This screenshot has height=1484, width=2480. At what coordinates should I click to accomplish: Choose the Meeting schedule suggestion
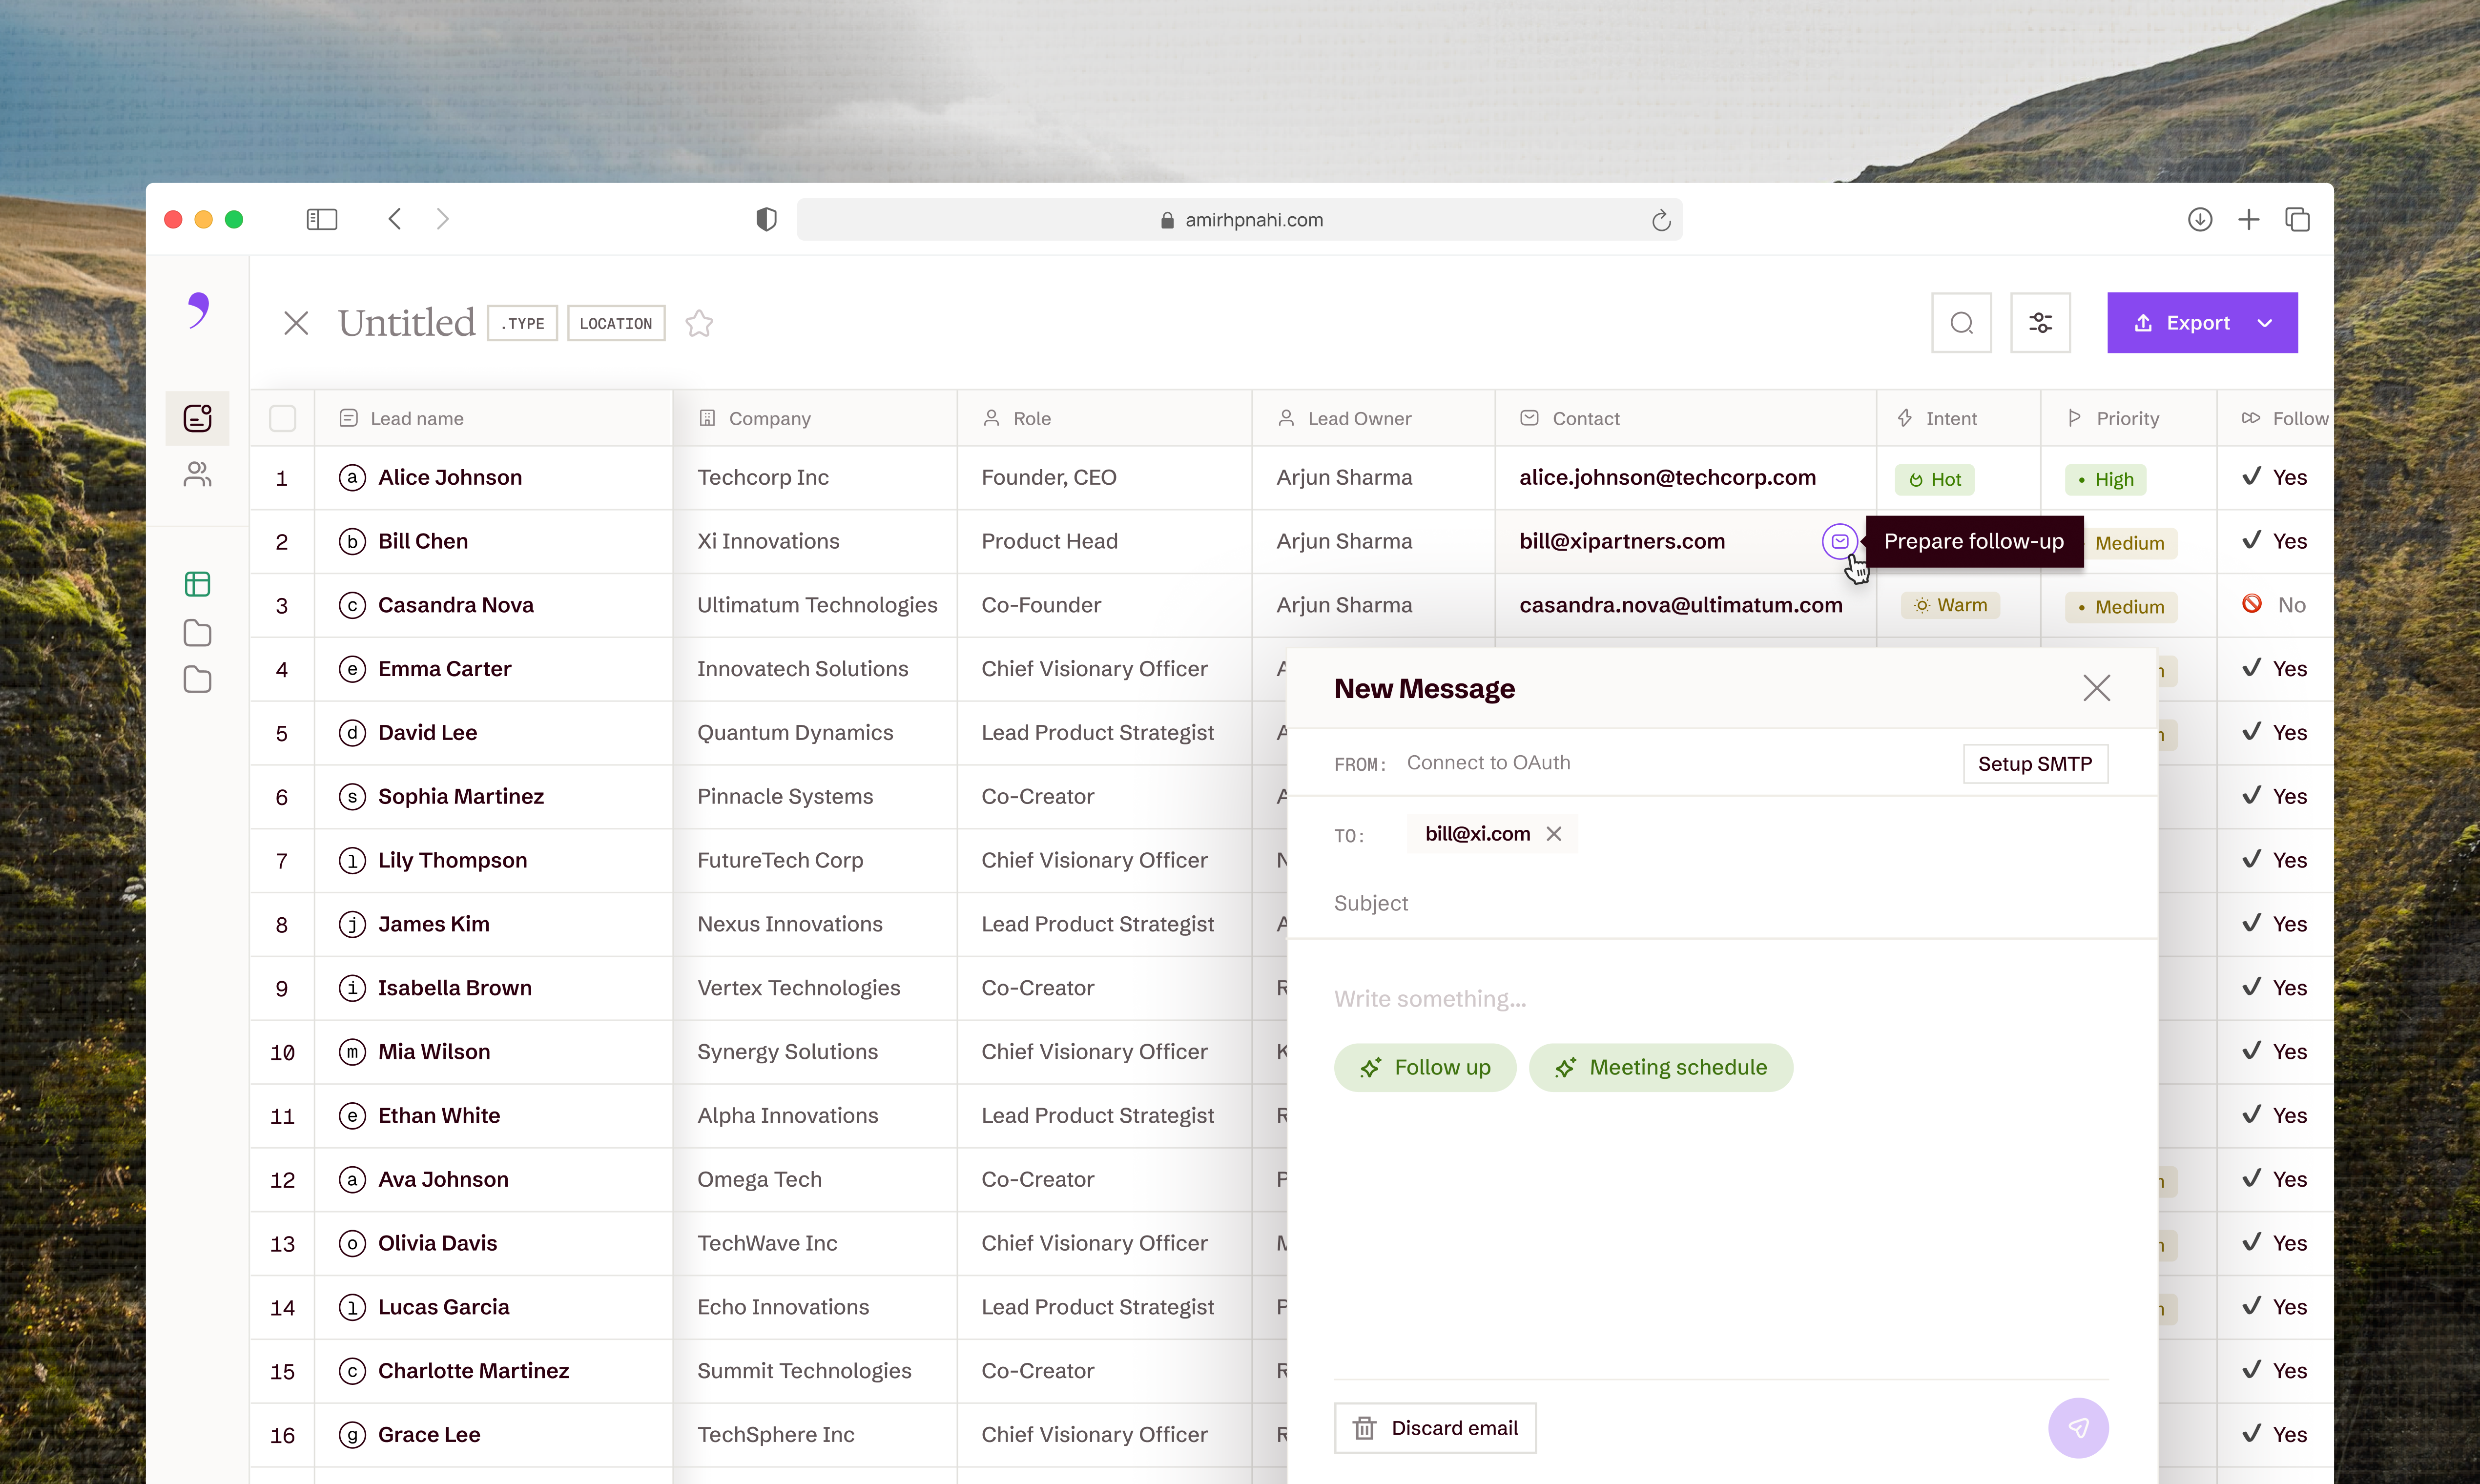pos(1660,1068)
